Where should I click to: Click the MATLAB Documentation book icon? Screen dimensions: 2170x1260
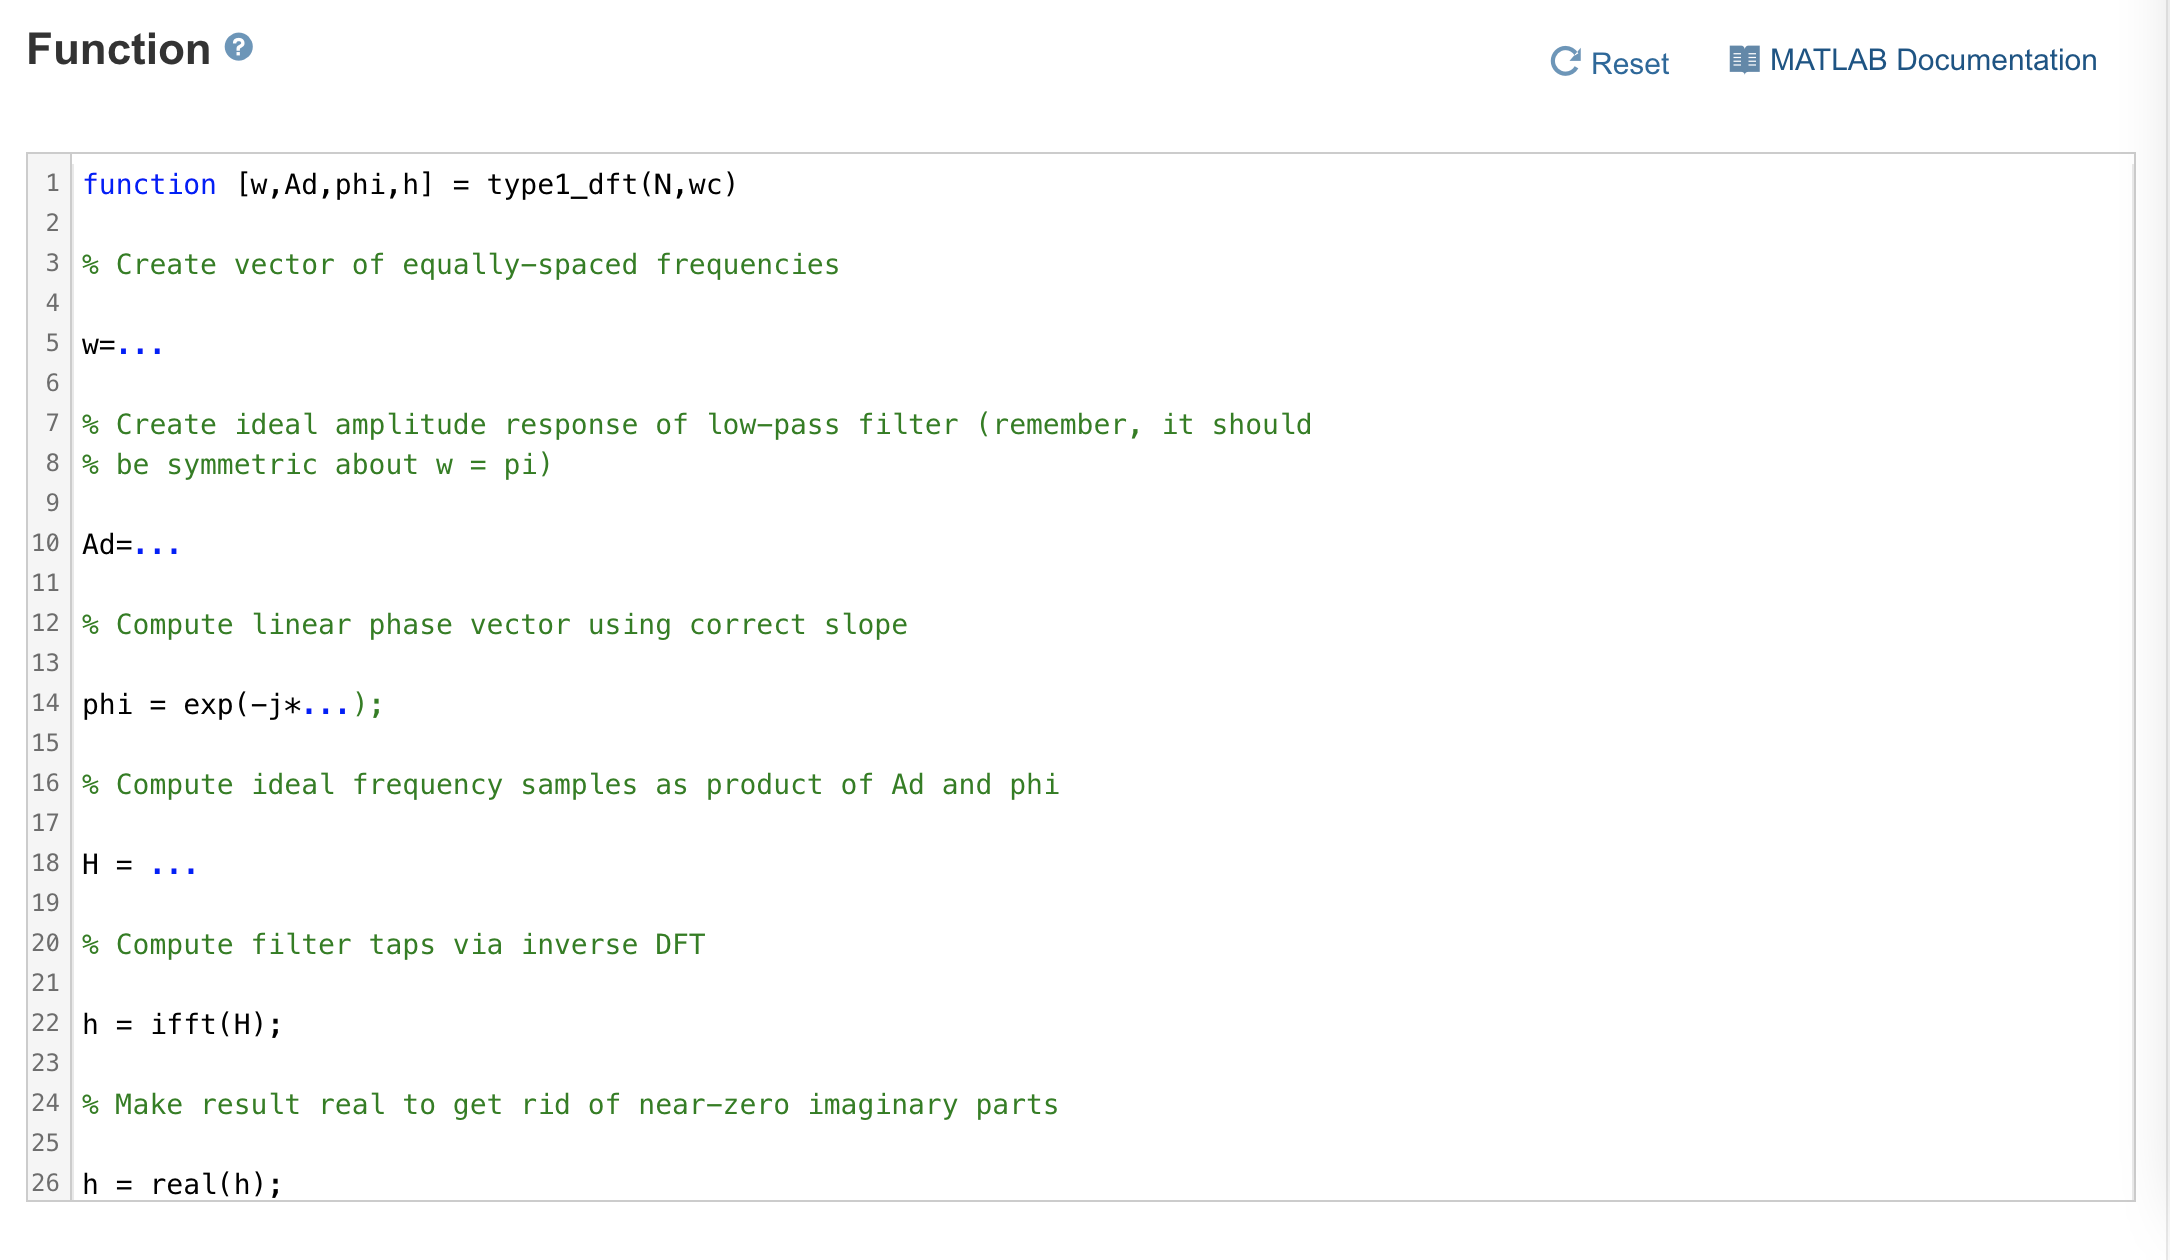coord(1744,60)
